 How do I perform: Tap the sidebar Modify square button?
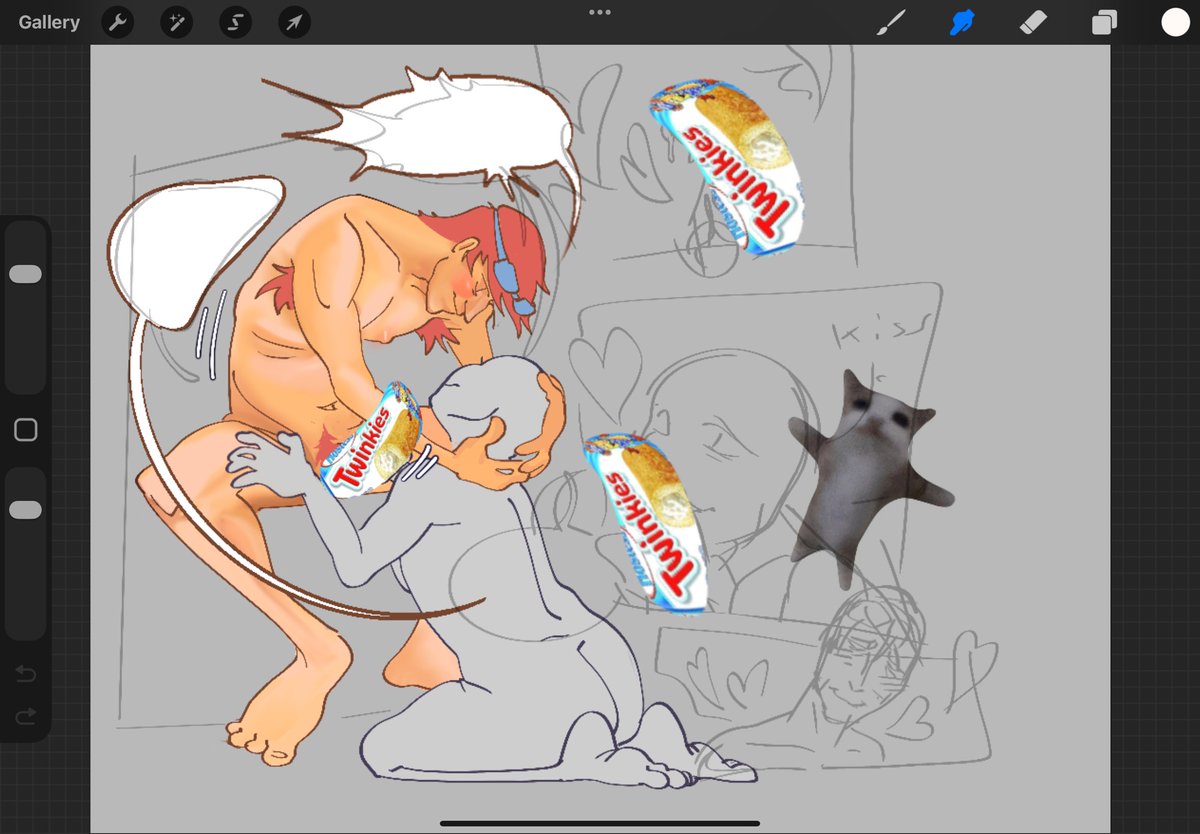(26, 430)
